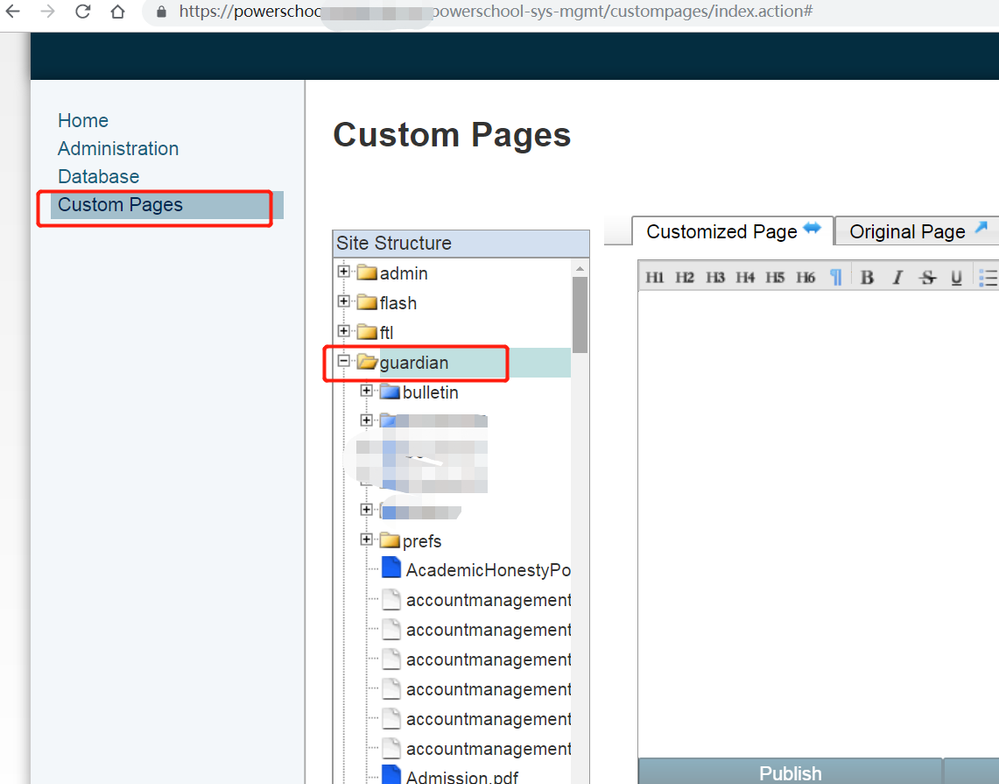Open Admission.pdf in site tree
The image size is (999, 784).
click(x=462, y=776)
